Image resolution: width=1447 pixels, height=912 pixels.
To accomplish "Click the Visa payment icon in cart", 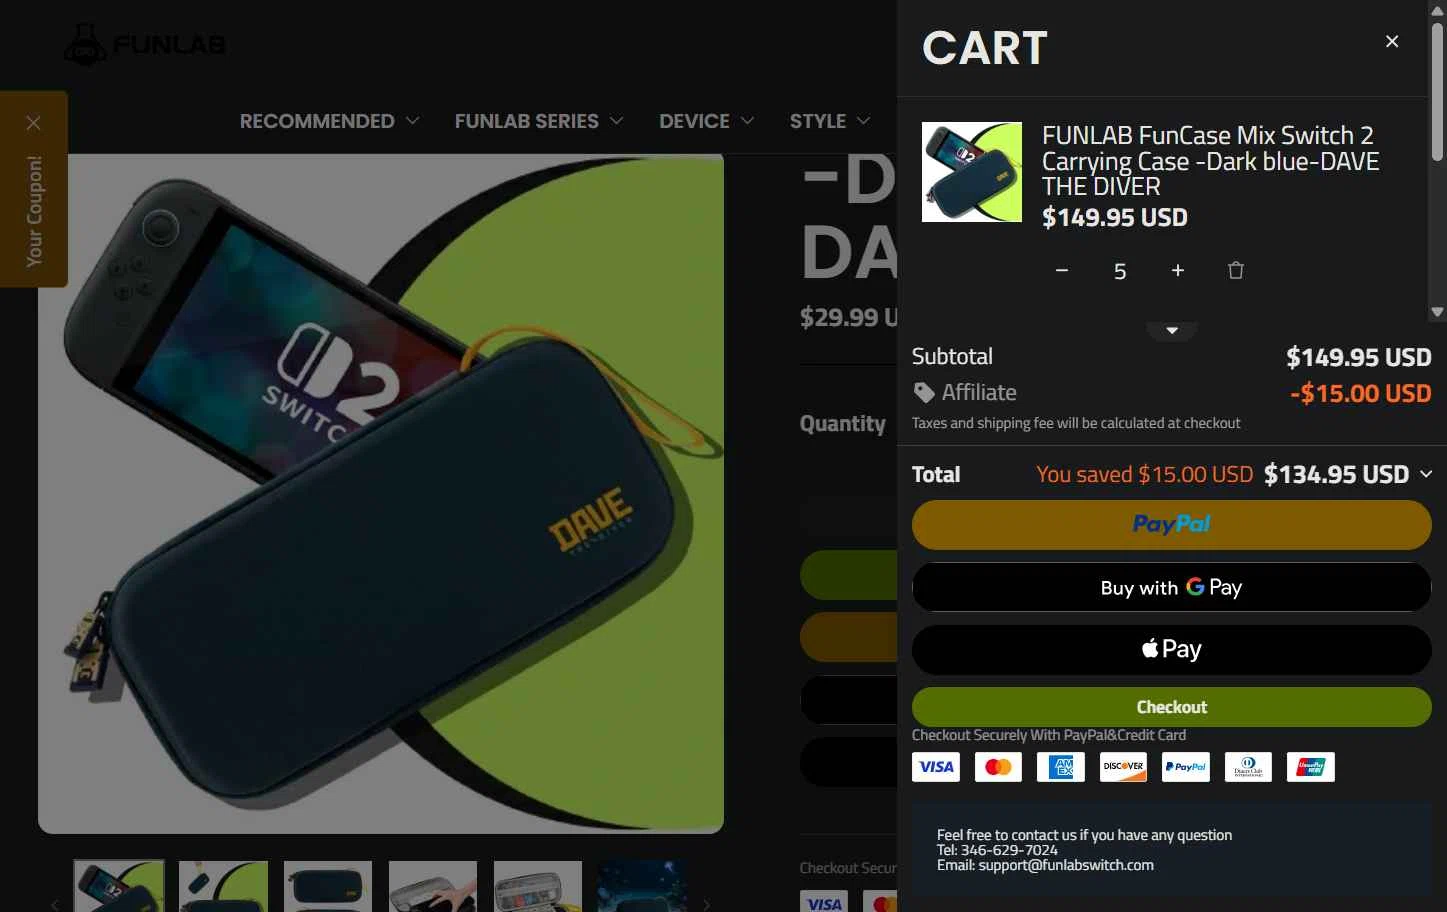I will point(936,767).
